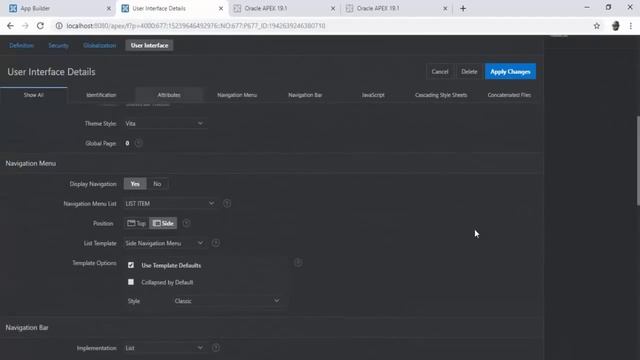
Task: Click the Navigation Bar section heading
Action: [x=27, y=327]
